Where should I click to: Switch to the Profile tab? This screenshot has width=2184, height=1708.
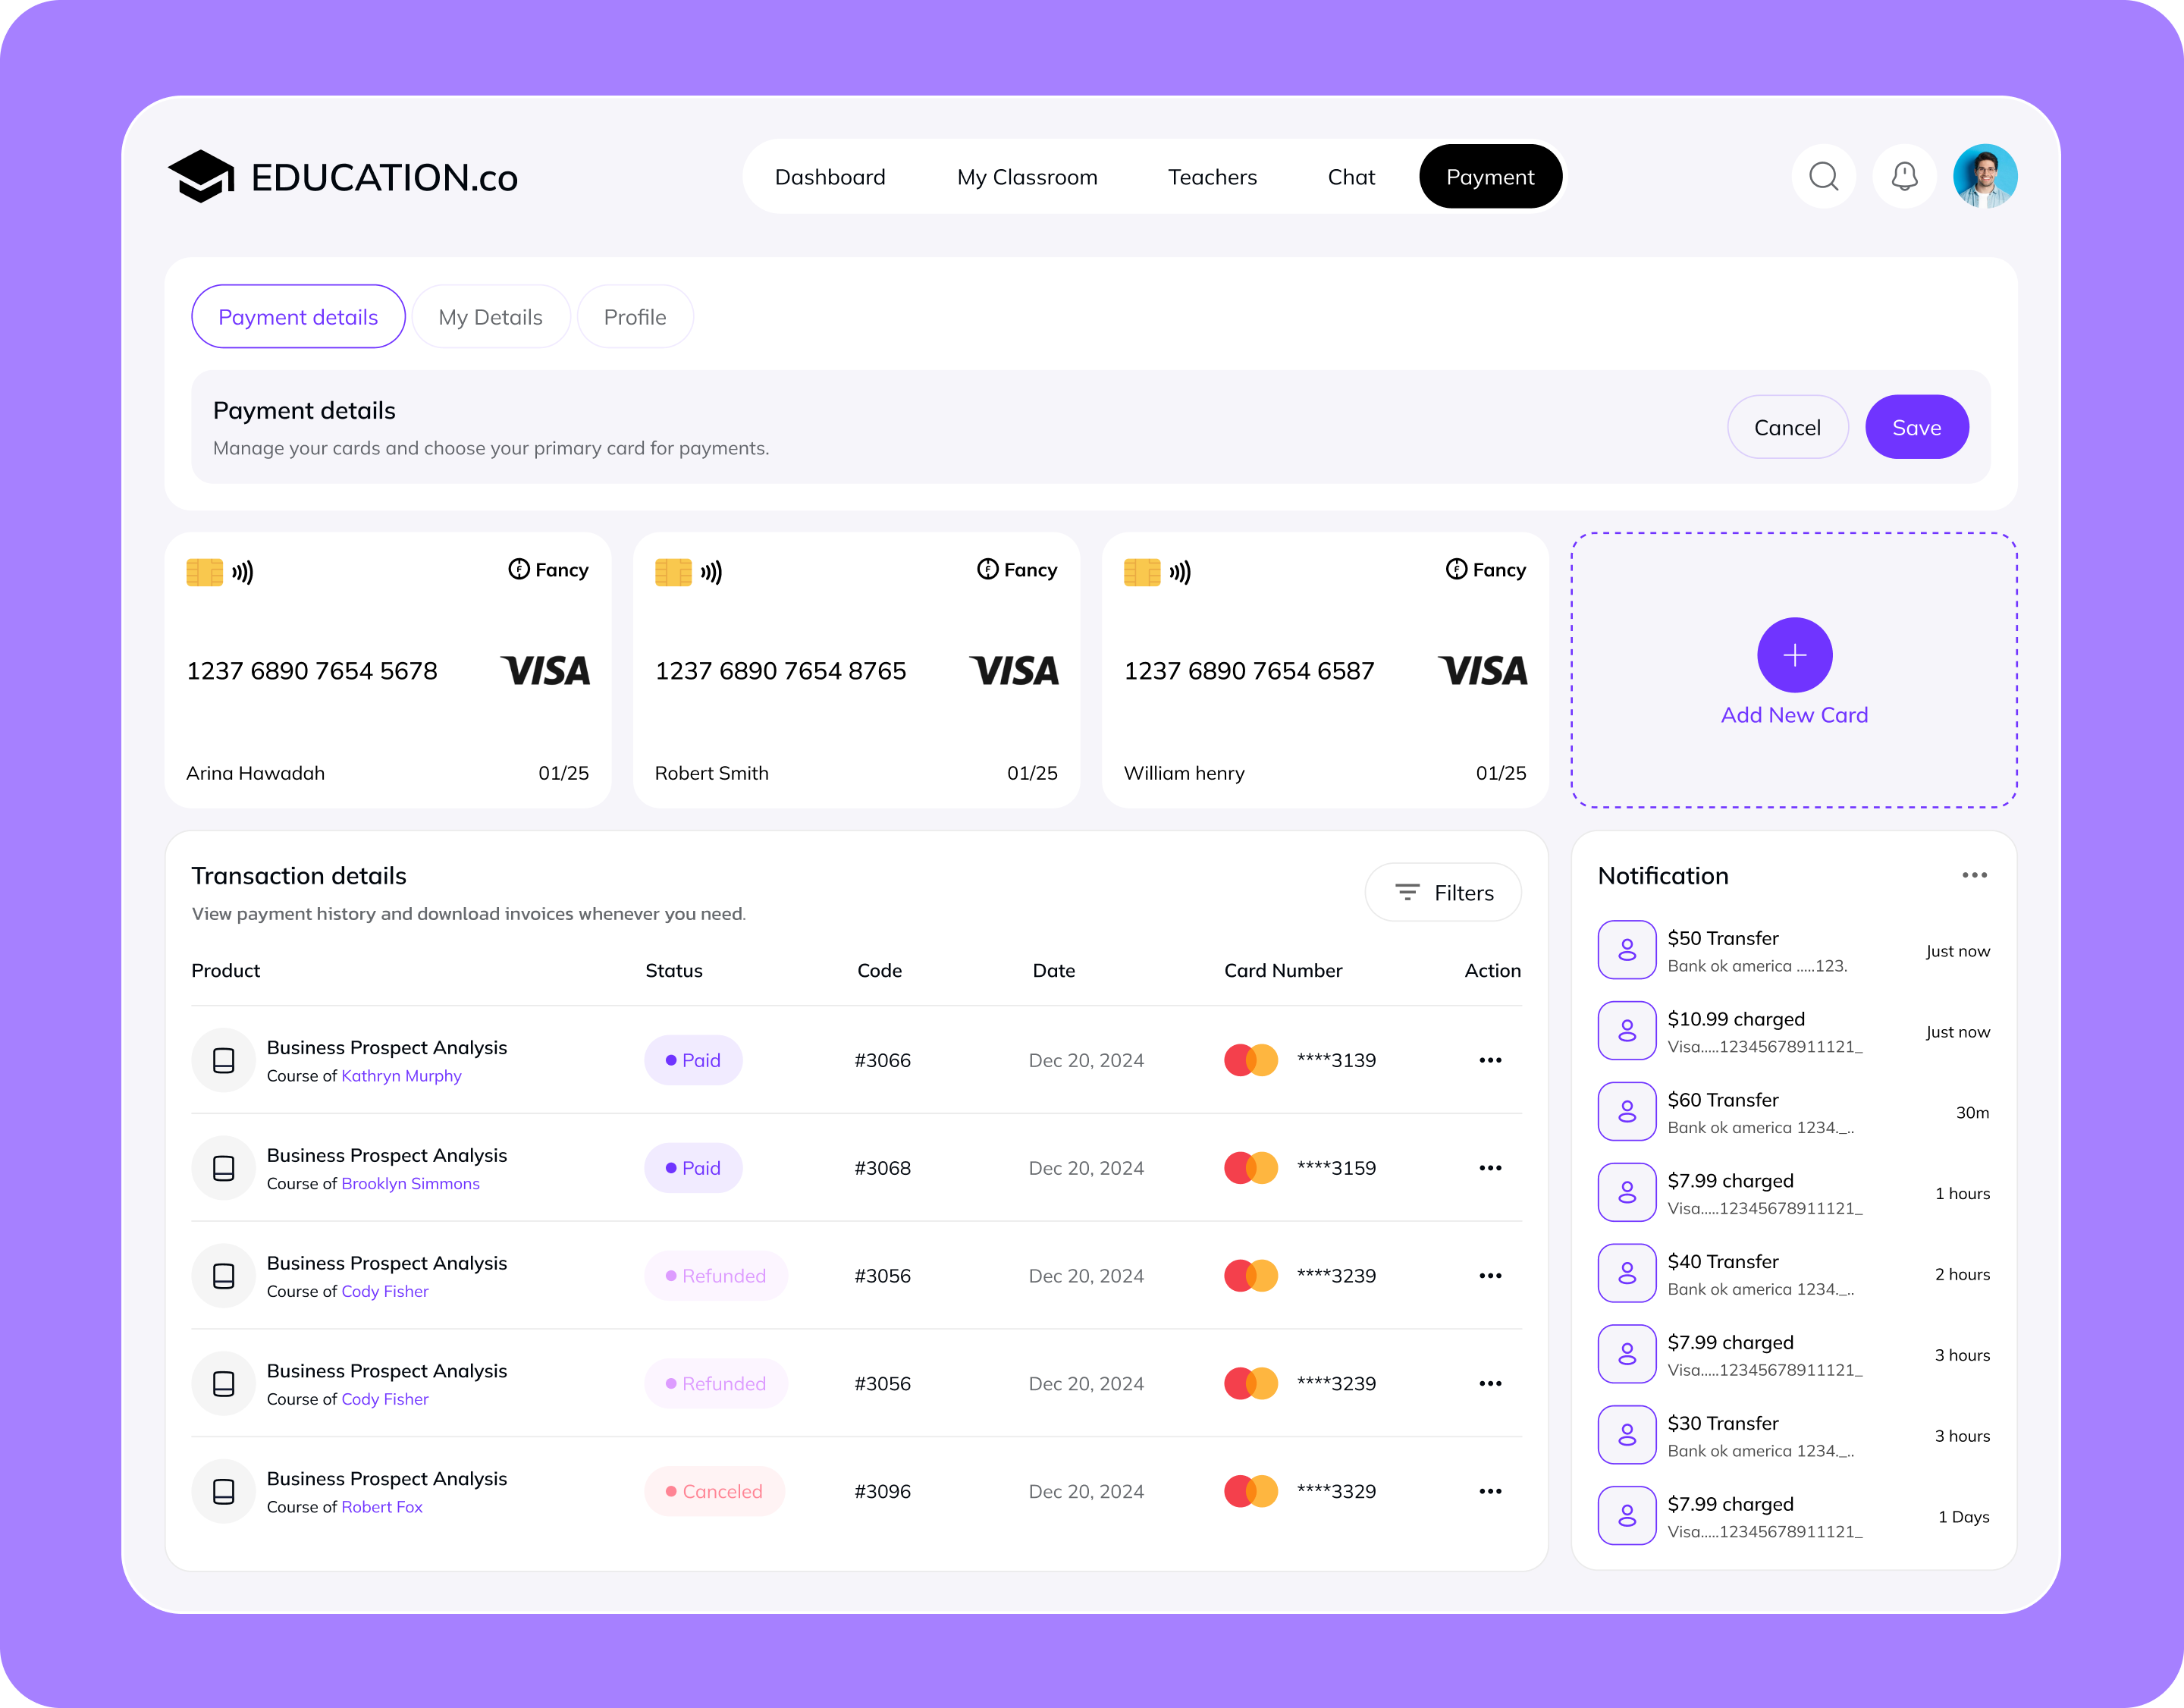635,316
